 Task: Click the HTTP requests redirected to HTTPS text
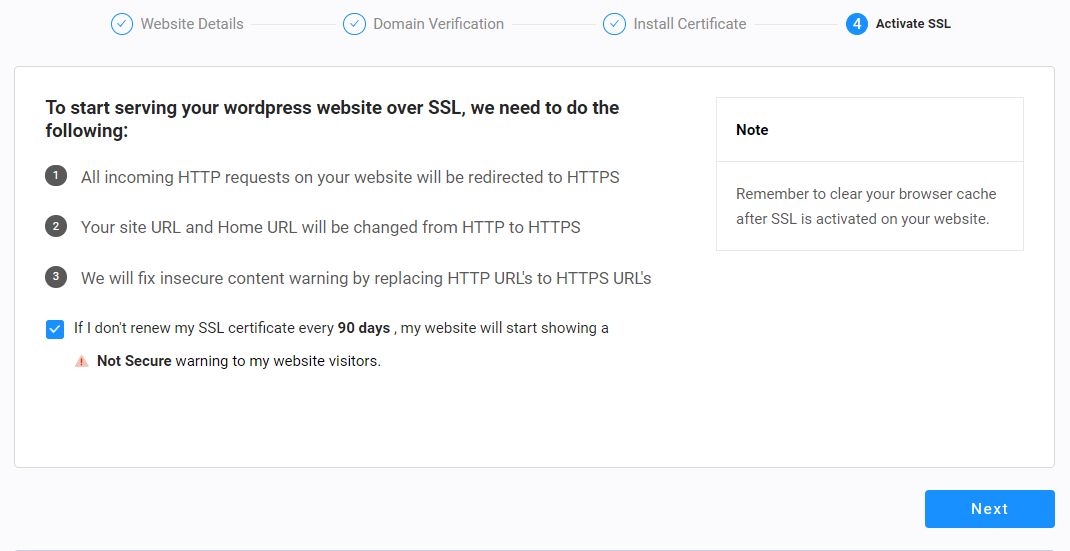(350, 178)
